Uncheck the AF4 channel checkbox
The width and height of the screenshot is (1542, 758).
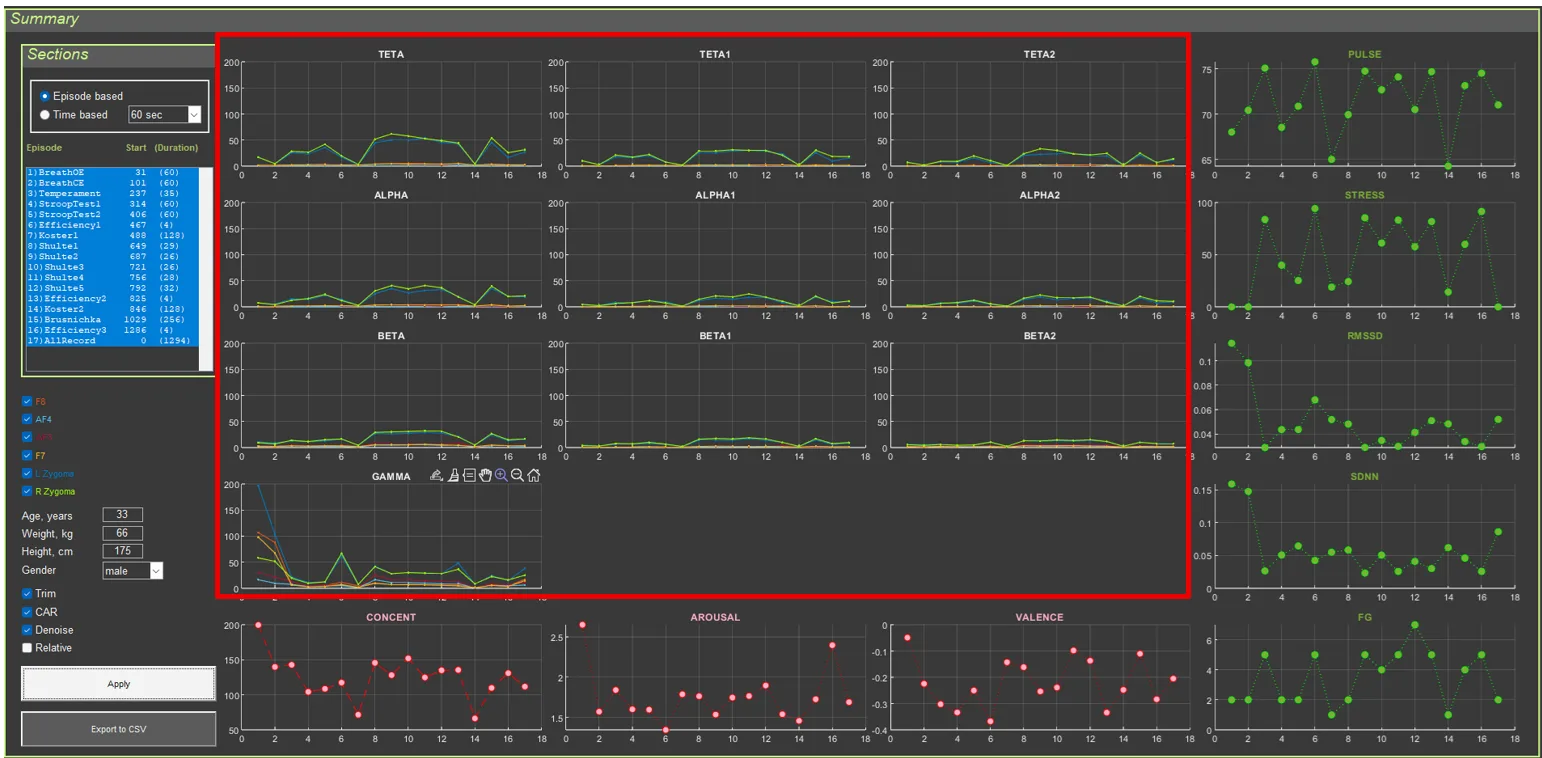27,419
